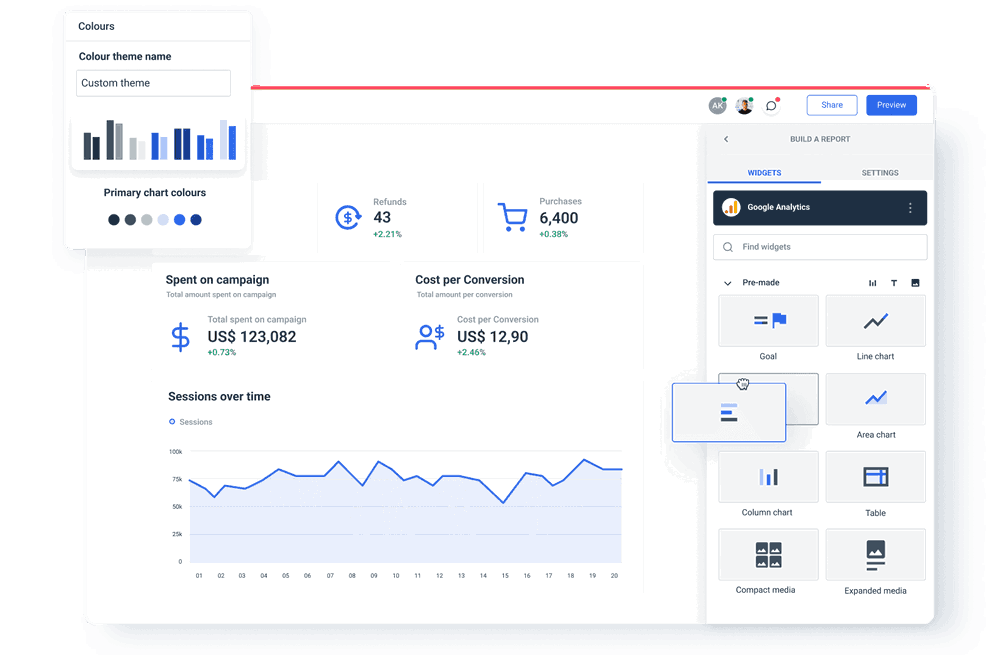The width and height of the screenshot is (992, 655).
Task: Click the theme bar chart preview
Action: tap(159, 139)
